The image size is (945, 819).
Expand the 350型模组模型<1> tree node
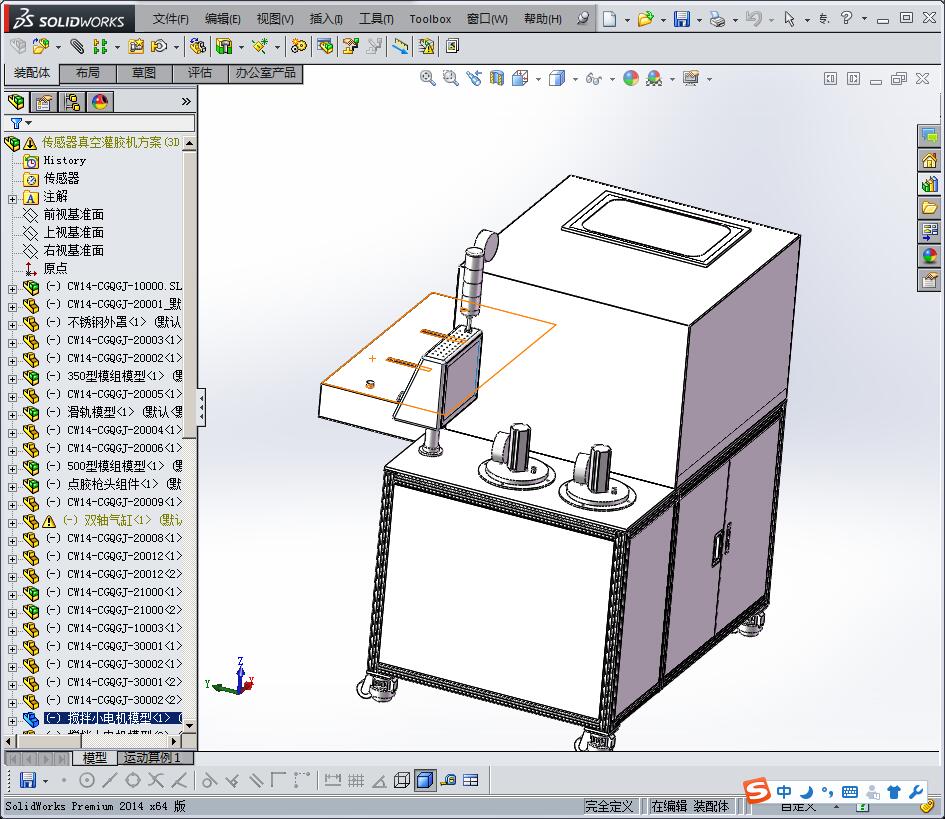tap(12, 378)
